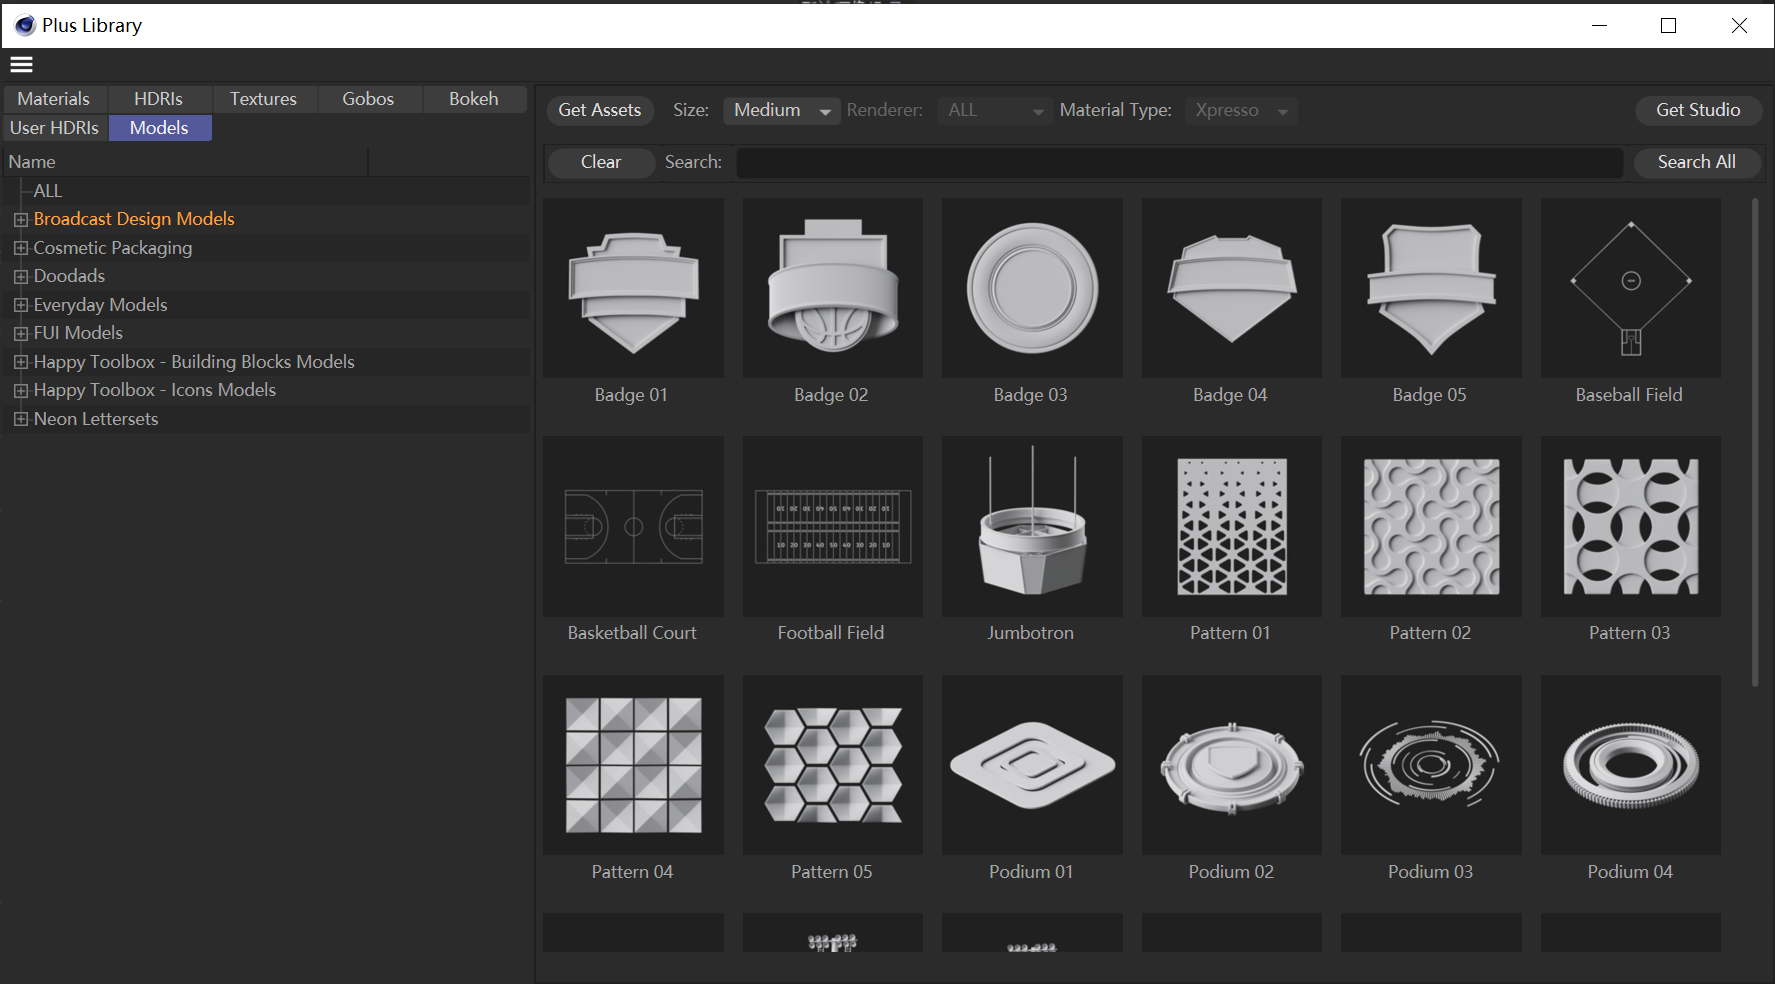The width and height of the screenshot is (1775, 984).
Task: Expand the Cosmetic Packaging category
Action: click(20, 248)
